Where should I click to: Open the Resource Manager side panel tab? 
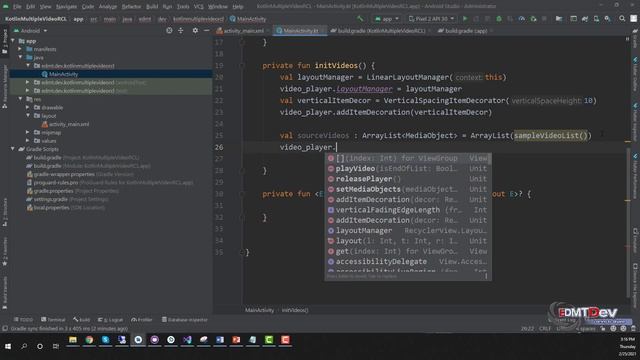coord(4,87)
